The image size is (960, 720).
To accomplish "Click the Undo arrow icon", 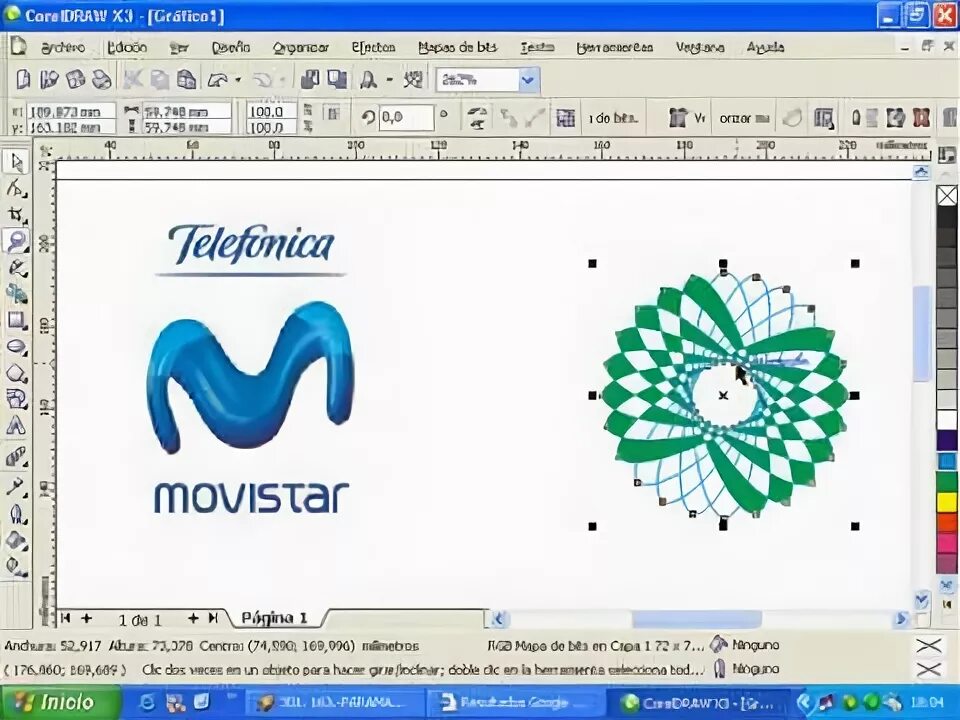I will [219, 80].
